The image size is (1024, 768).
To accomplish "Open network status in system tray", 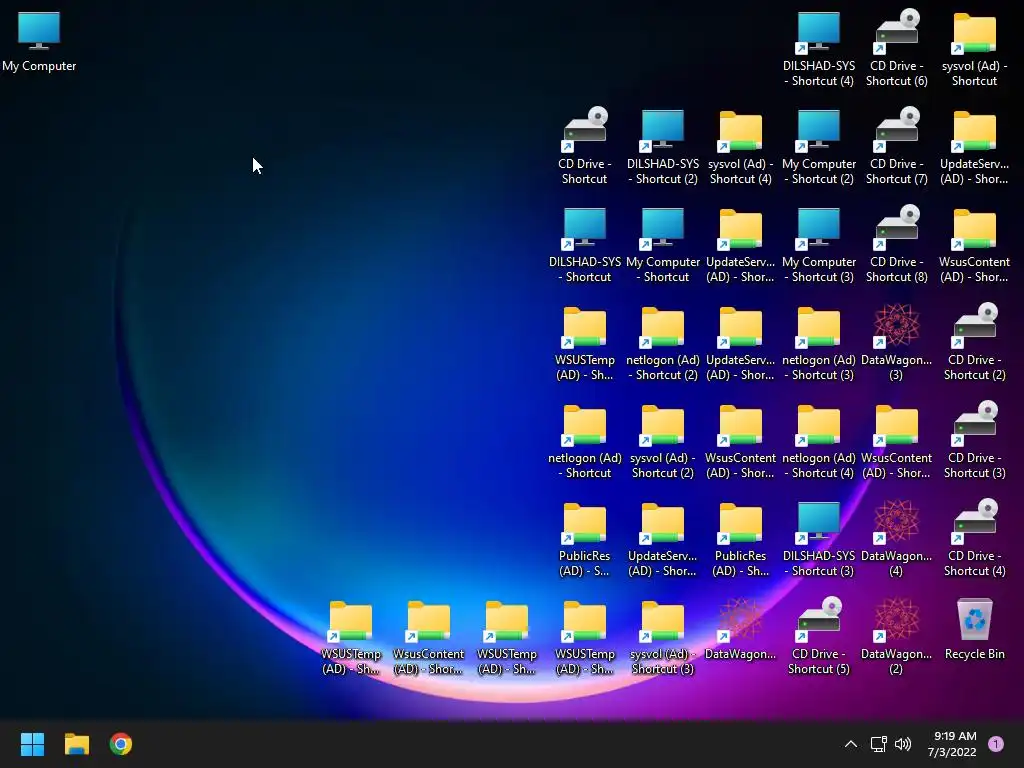I will click(878, 744).
